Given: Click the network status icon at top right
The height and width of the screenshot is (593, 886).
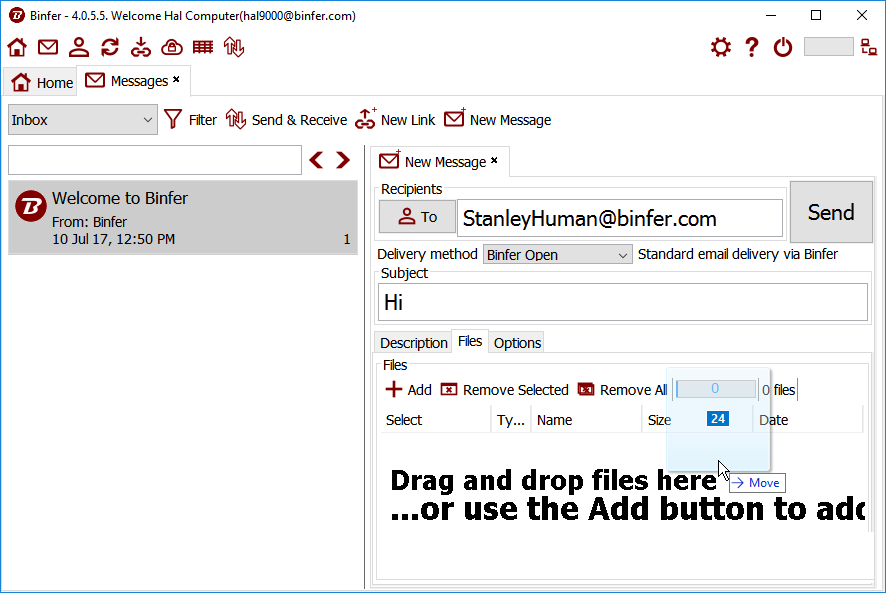Looking at the screenshot, I should tap(868, 47).
